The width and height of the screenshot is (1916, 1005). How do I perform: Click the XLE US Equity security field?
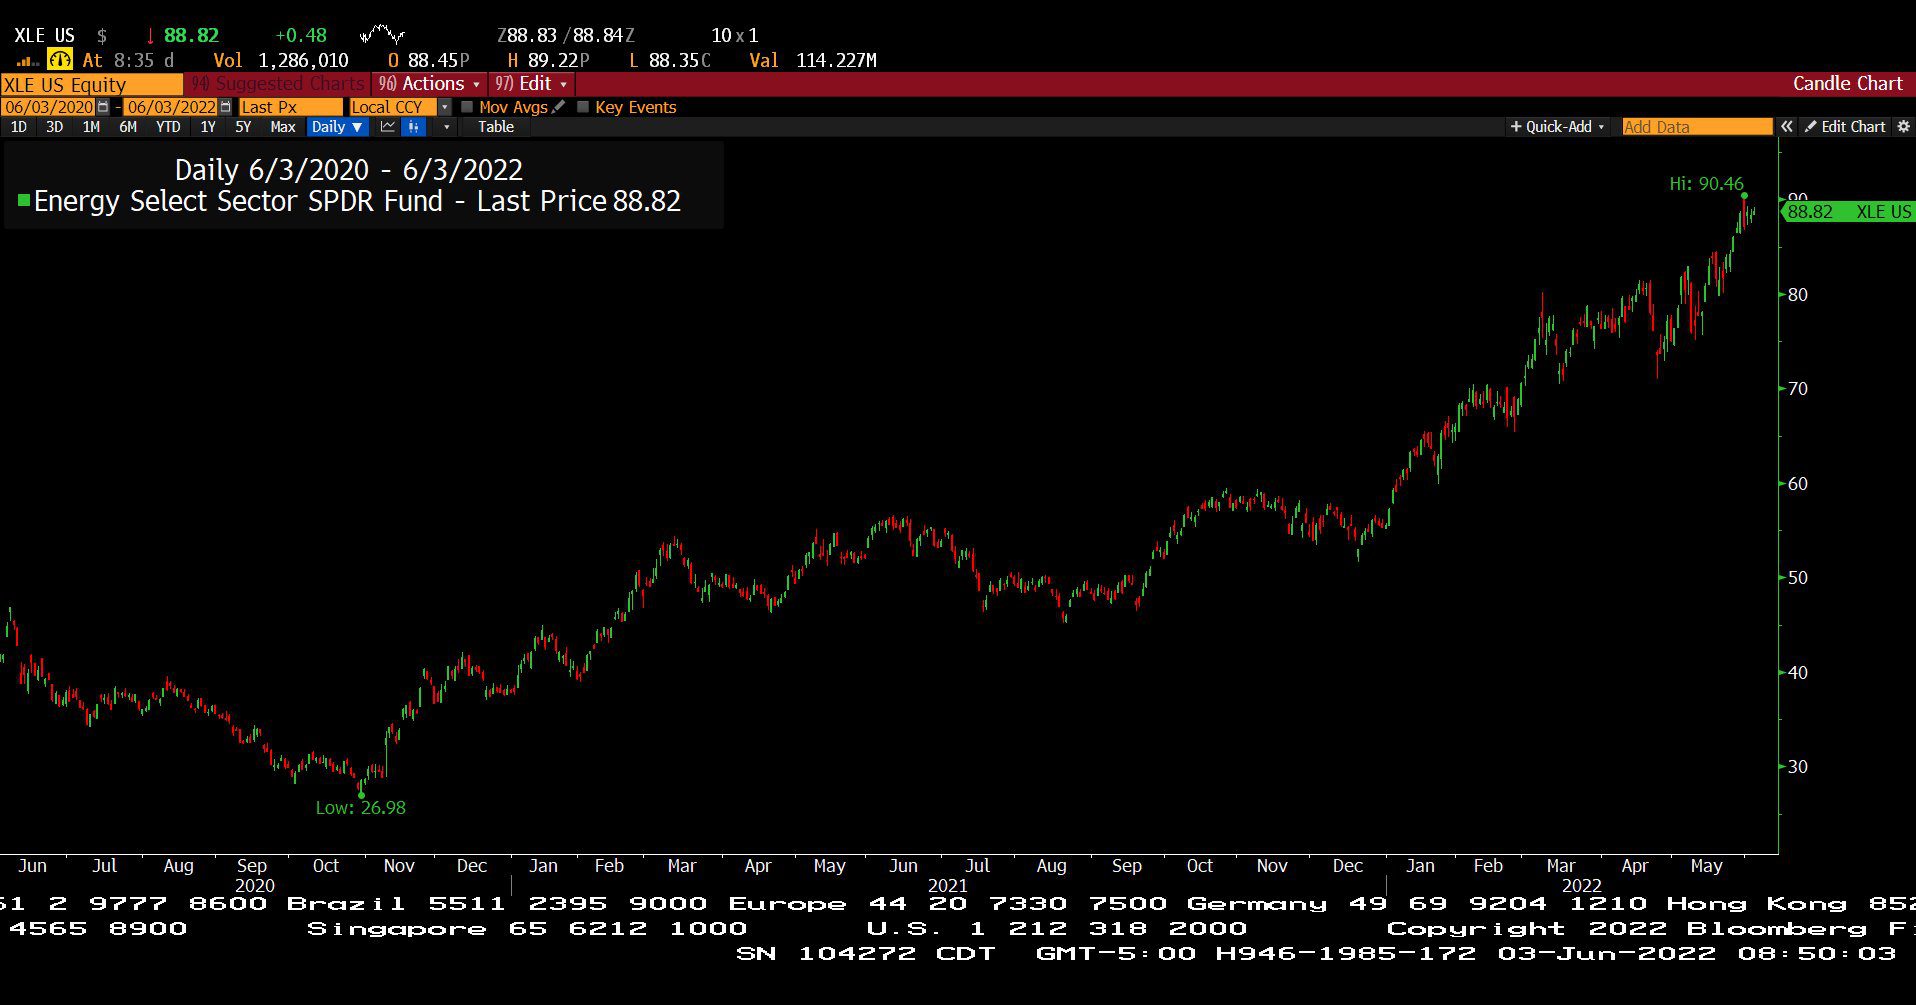[91, 85]
